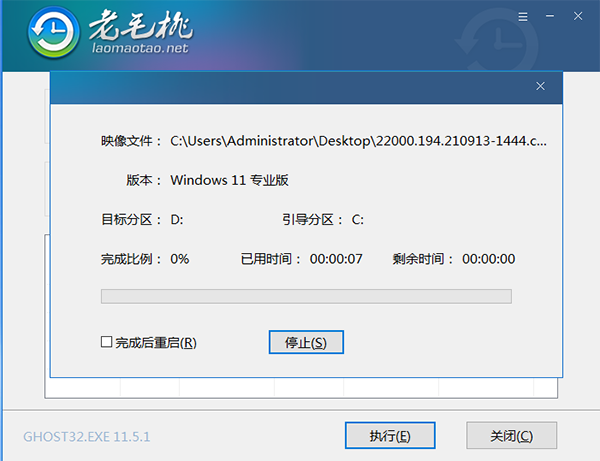Close the Laomaotao main window
Image resolution: width=600 pixels, height=461 pixels.
tap(578, 16)
